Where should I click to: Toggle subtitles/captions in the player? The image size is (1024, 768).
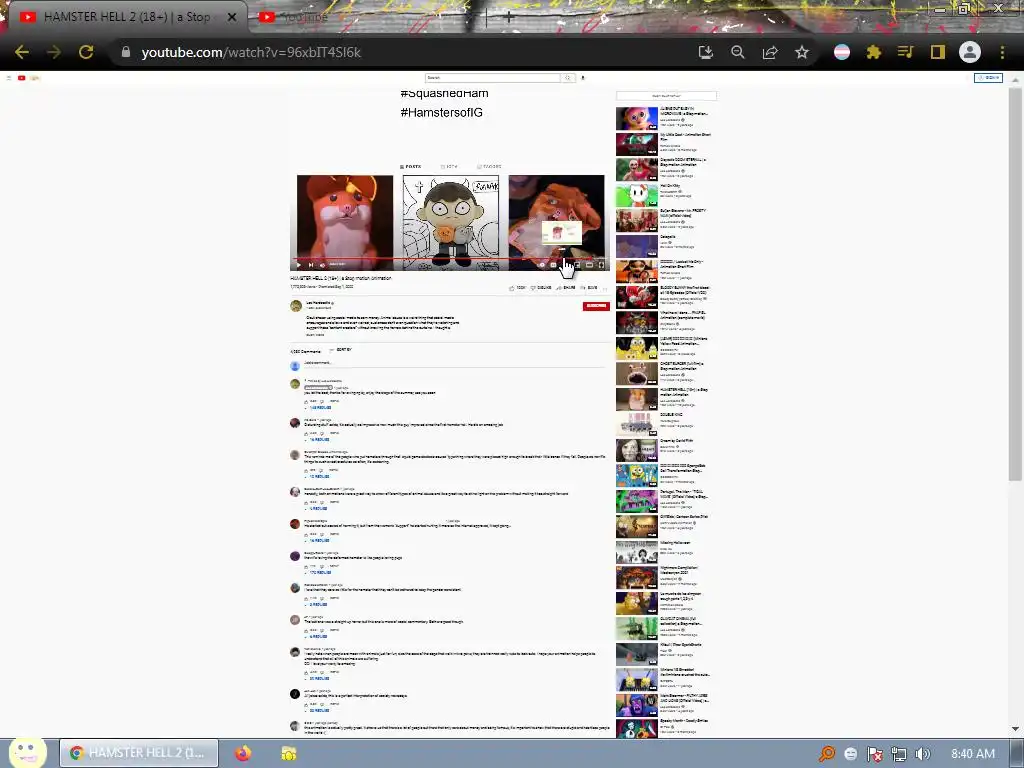(554, 264)
